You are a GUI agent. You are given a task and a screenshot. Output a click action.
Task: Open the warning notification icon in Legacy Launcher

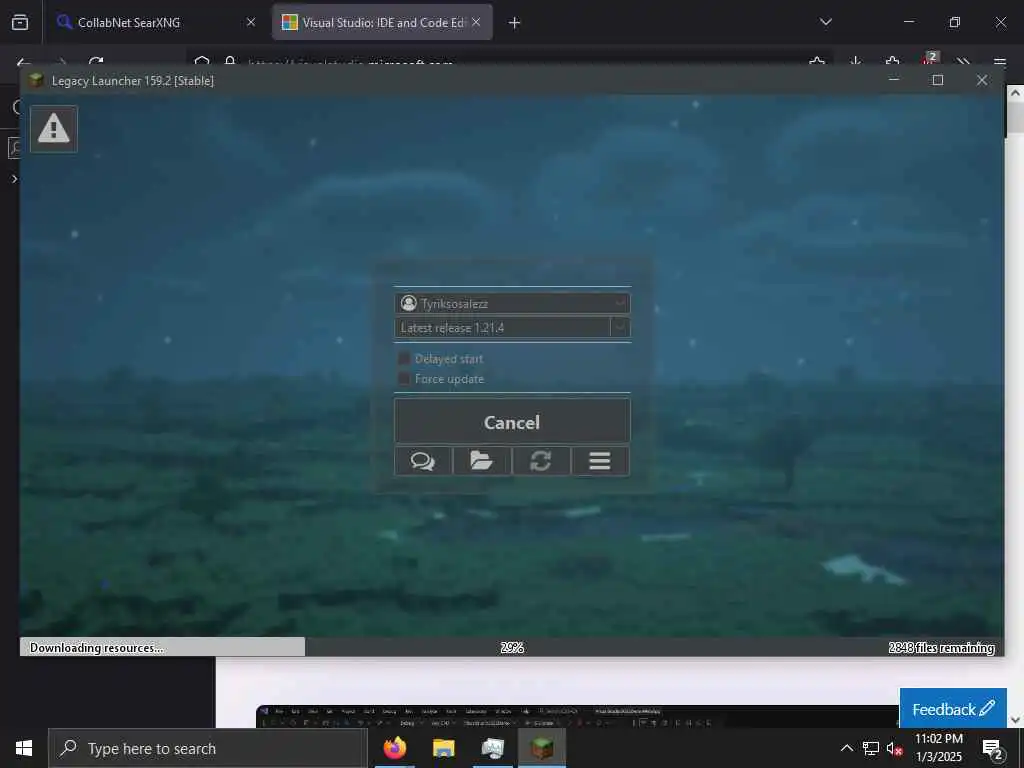(54, 129)
